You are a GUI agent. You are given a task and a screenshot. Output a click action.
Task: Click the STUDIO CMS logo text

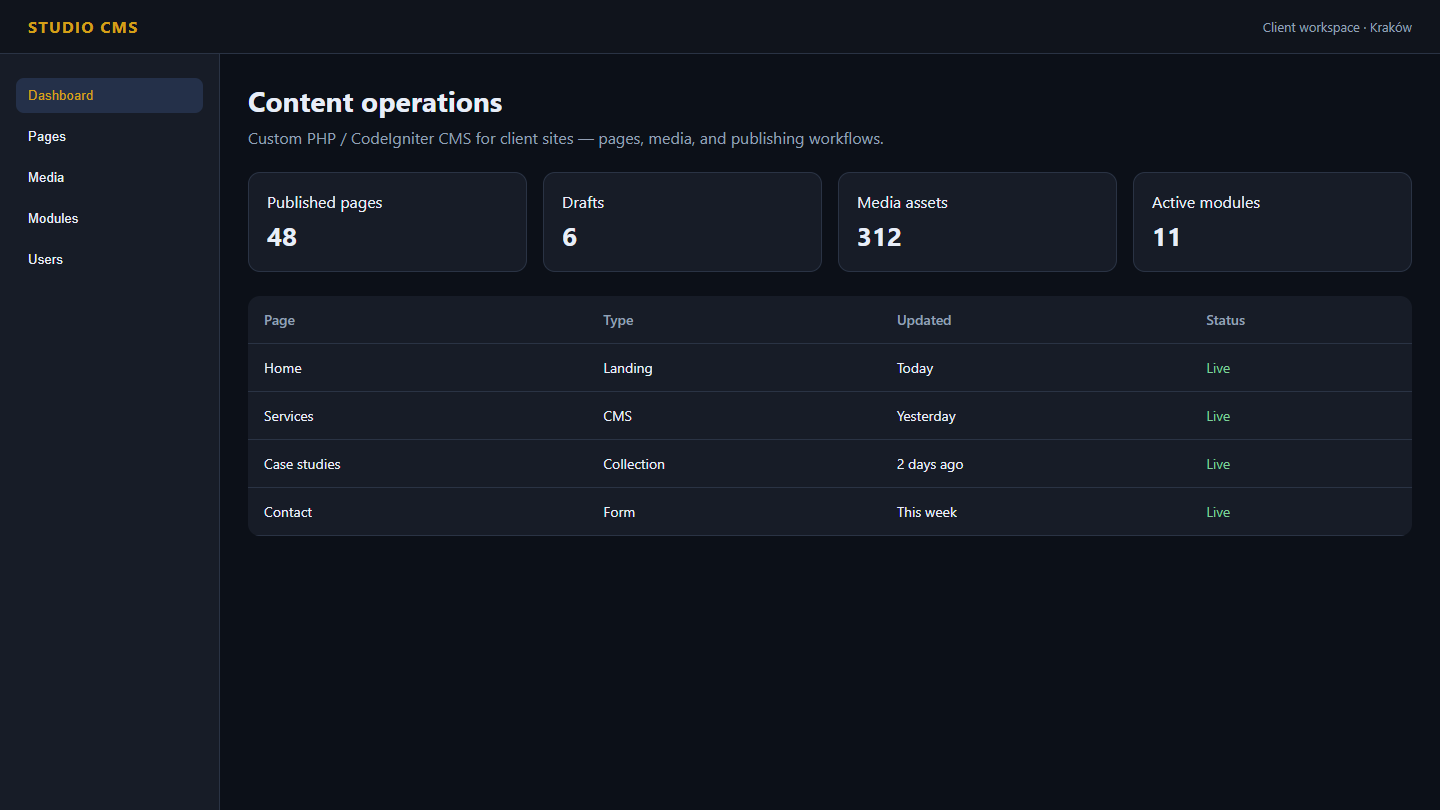(x=83, y=28)
